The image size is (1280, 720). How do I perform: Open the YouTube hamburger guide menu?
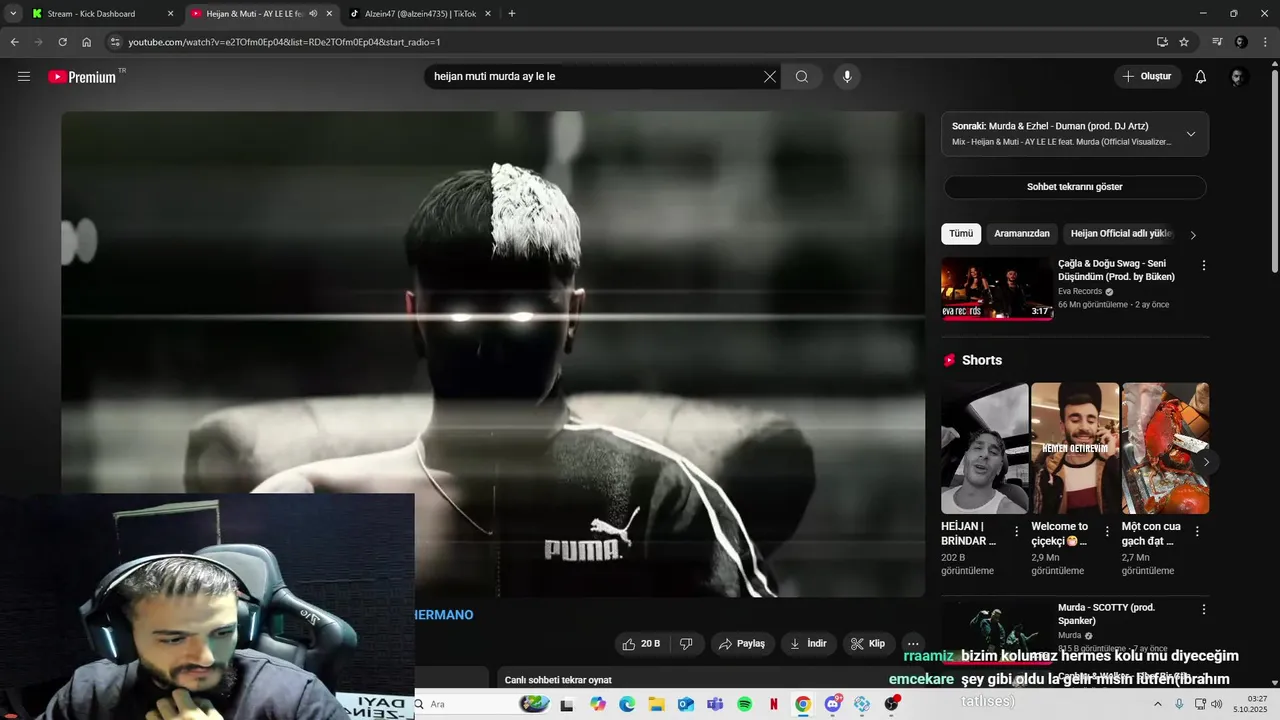24,77
